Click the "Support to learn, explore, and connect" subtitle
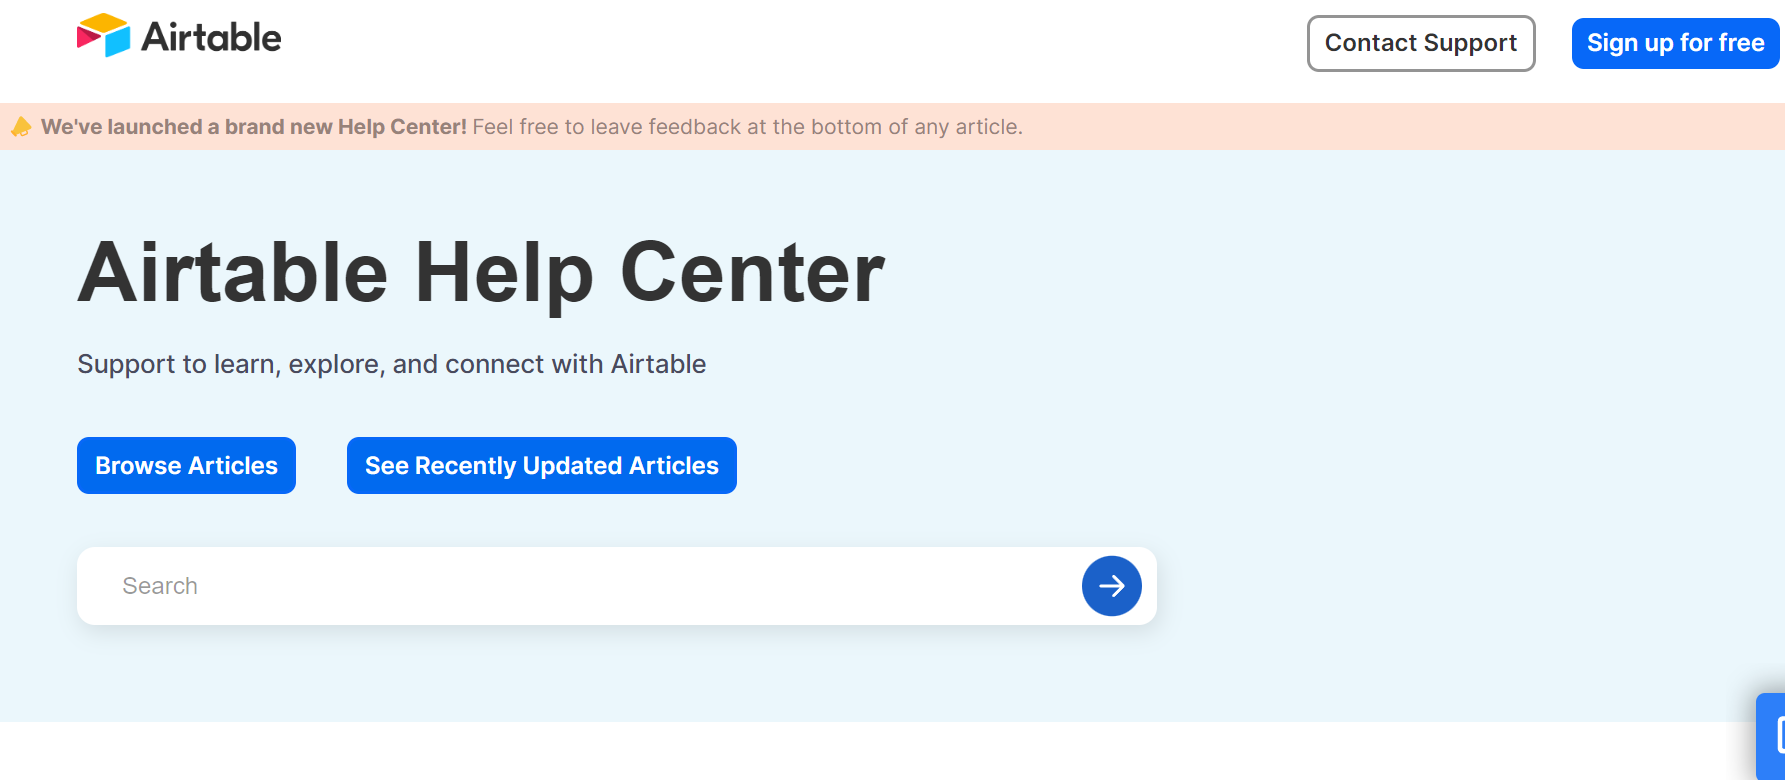This screenshot has height=780, width=1785. (392, 364)
